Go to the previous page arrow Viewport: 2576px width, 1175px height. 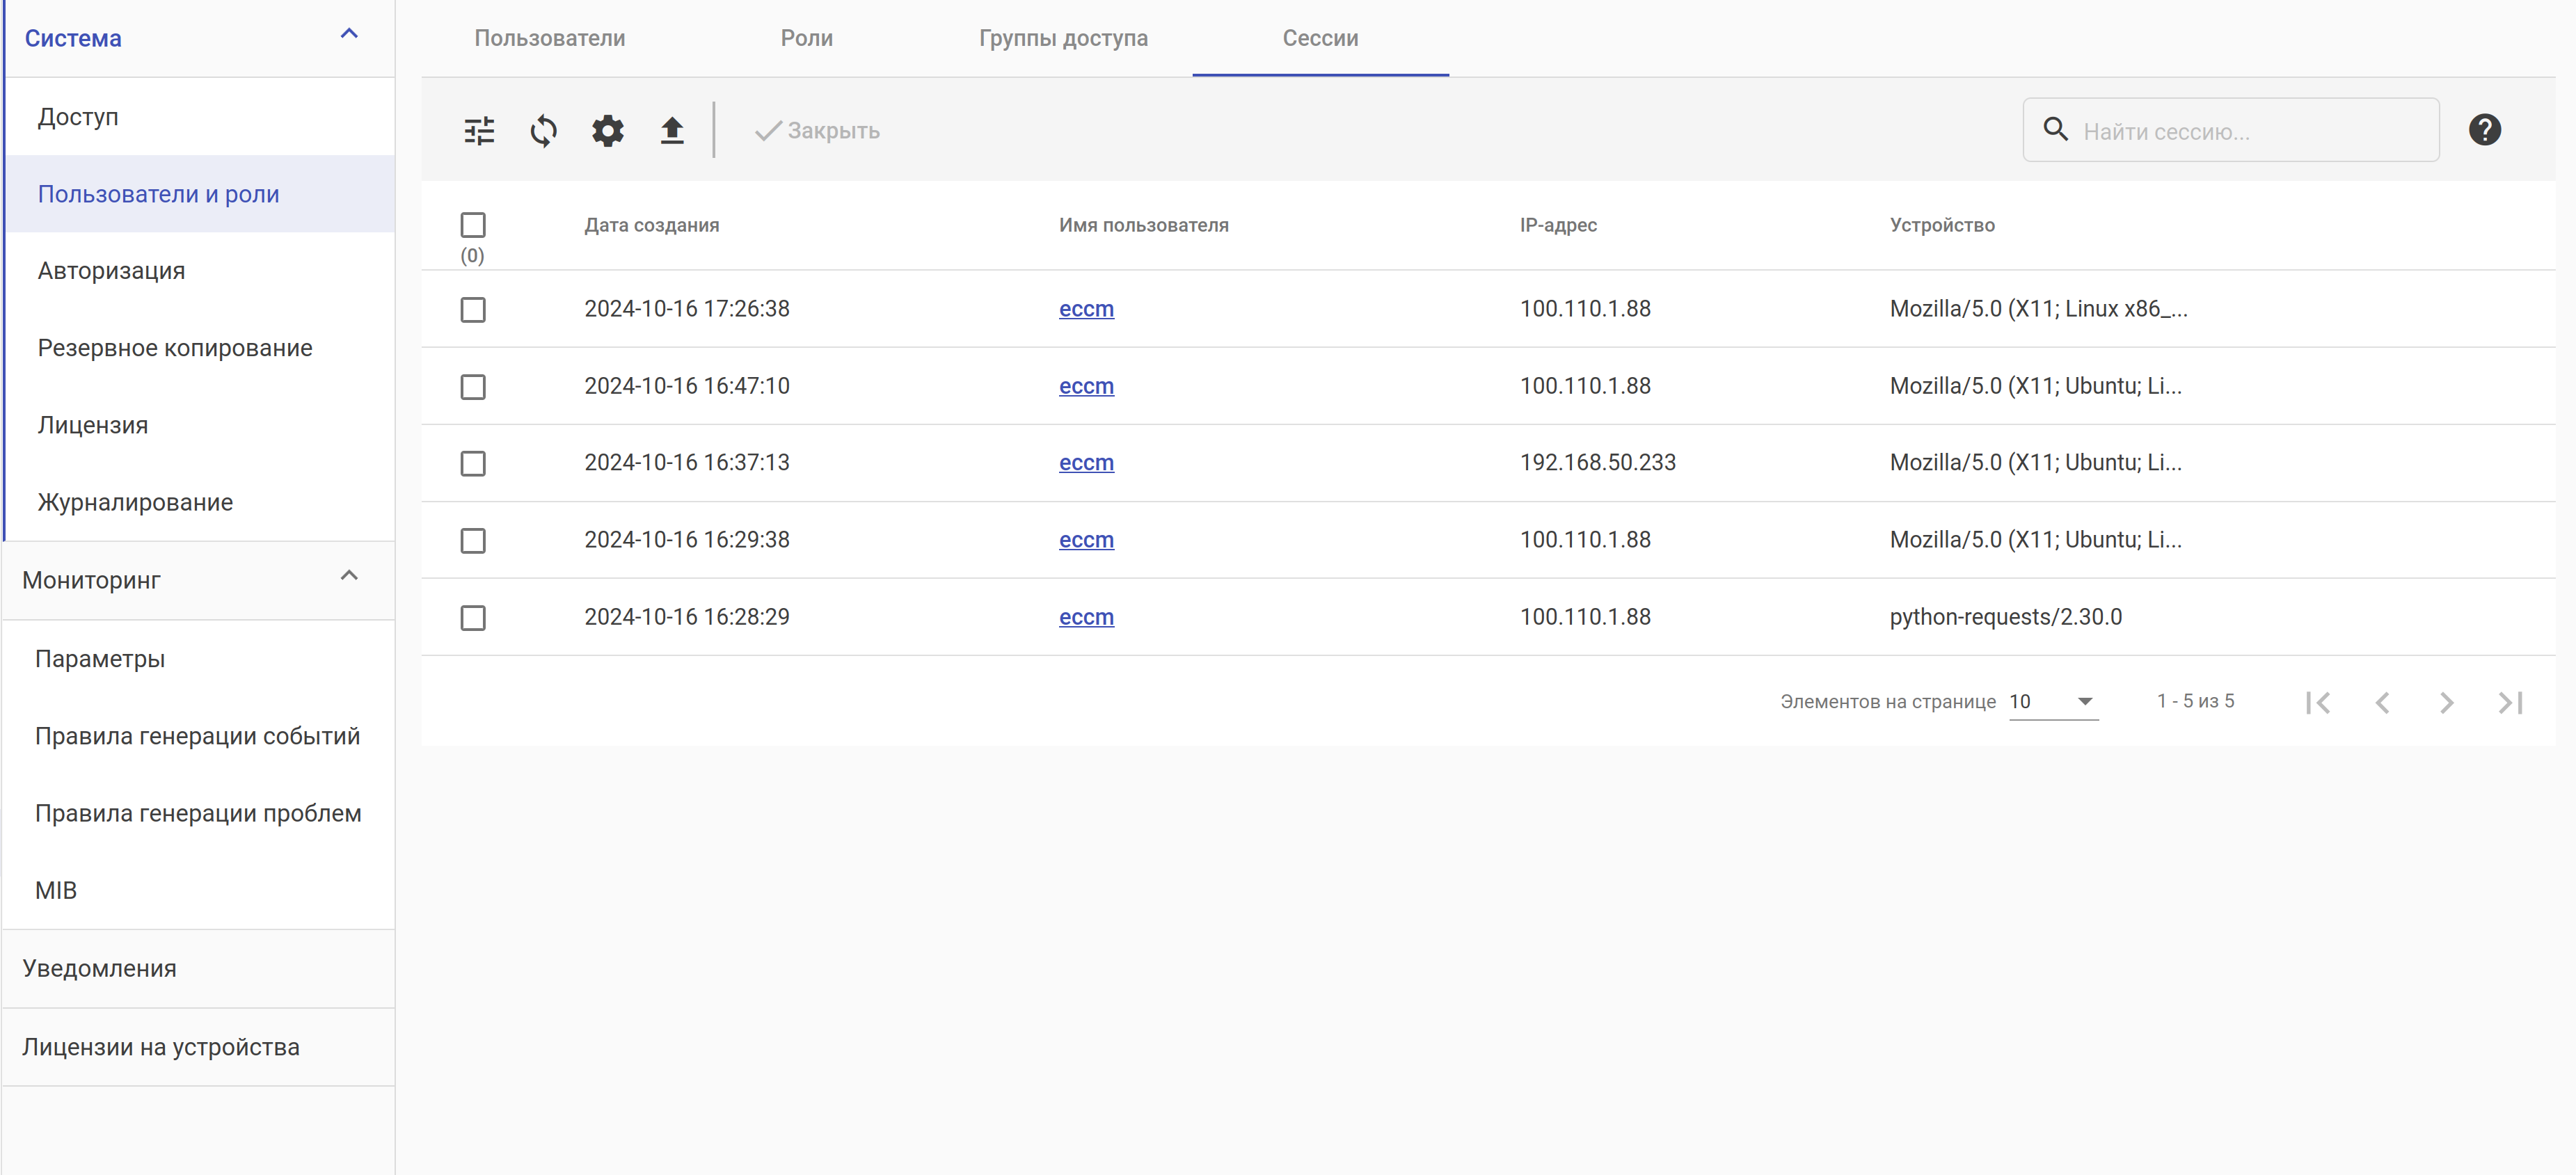2382,703
